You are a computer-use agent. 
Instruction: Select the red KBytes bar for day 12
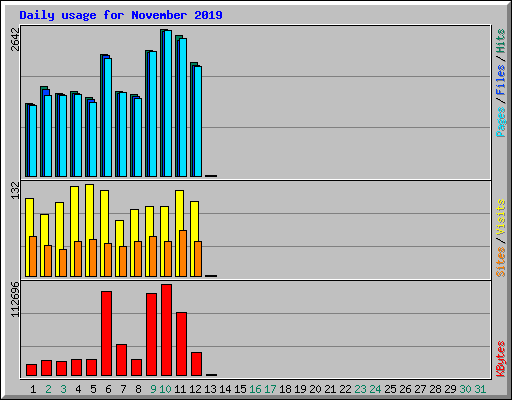(196, 364)
